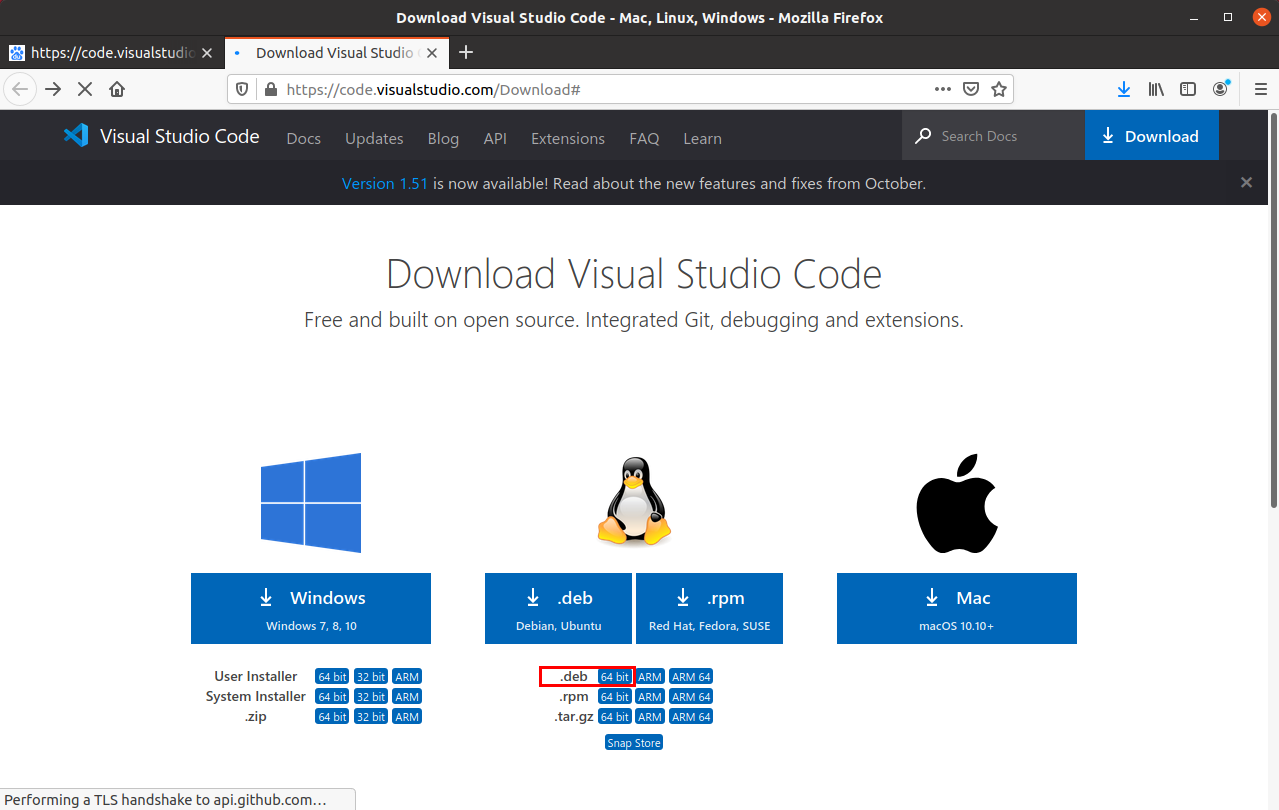The height and width of the screenshot is (810, 1279).
Task: Go to Firefox home page icon
Action: point(117,89)
